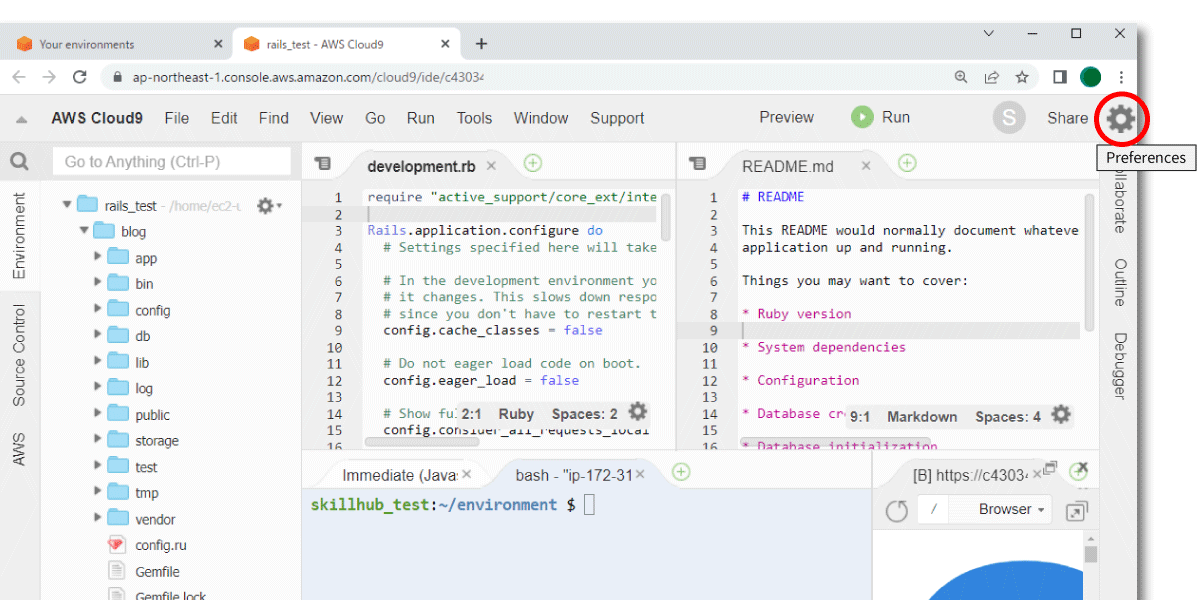Open Chrome tab search chevron
This screenshot has width=1200, height=600.
point(988,33)
